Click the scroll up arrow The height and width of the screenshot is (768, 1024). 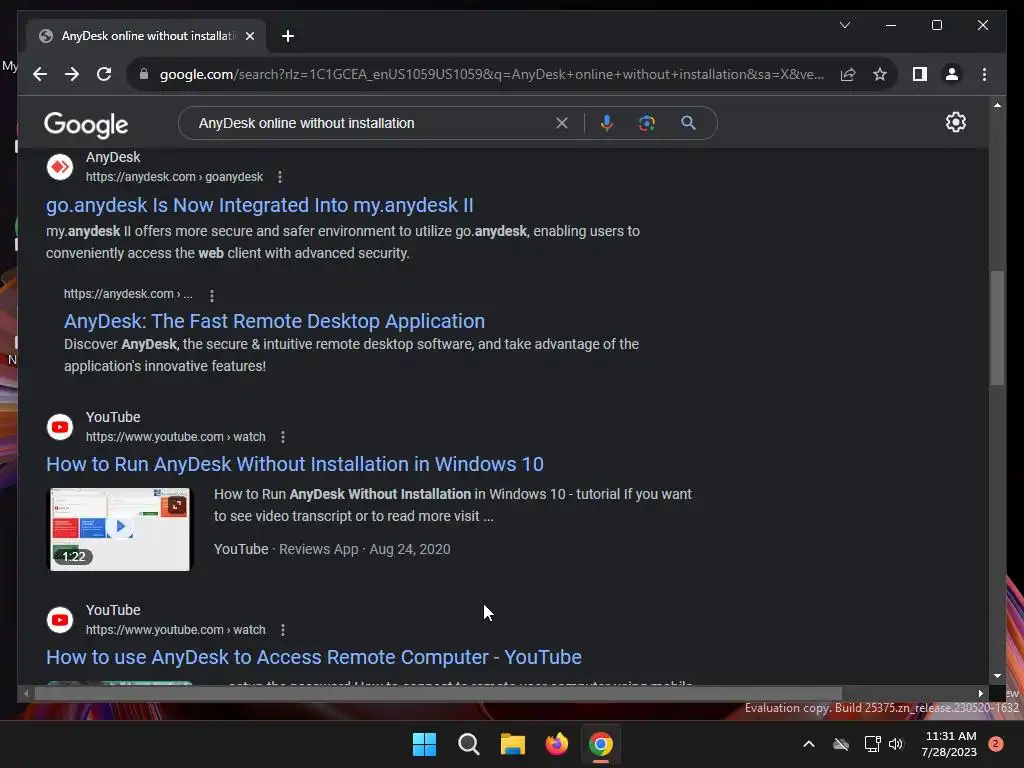(x=997, y=105)
